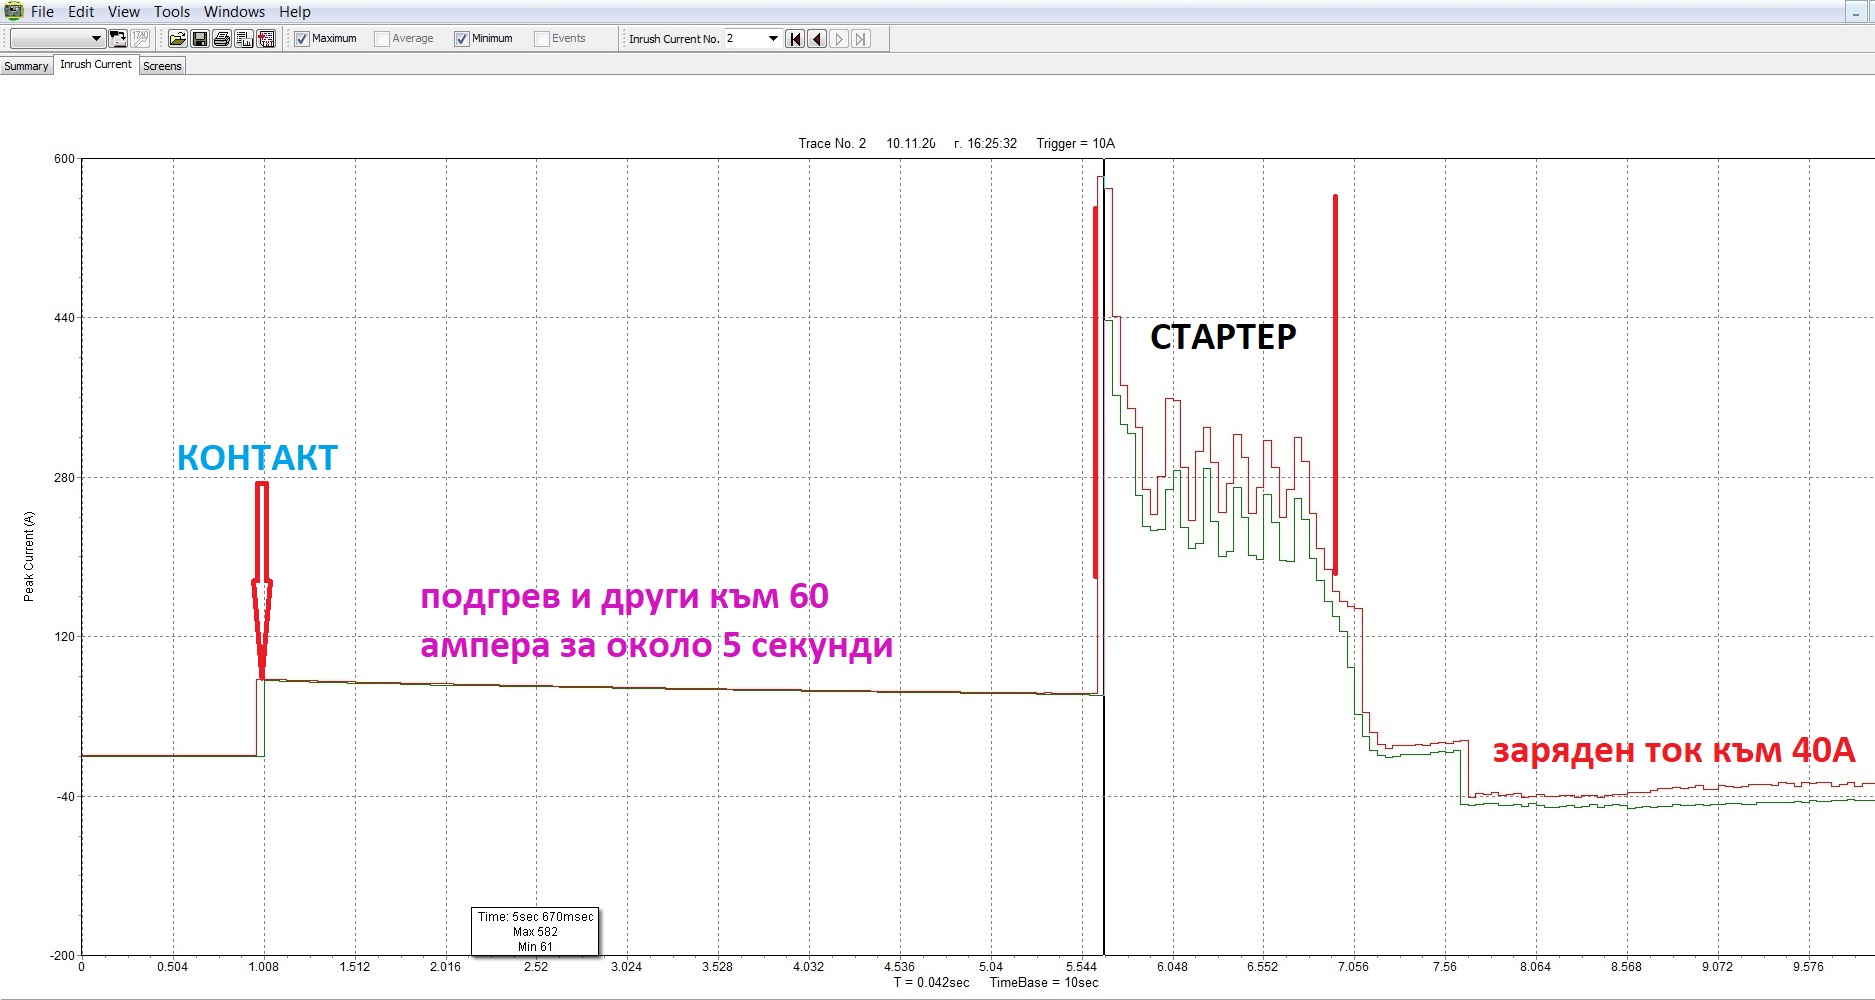Image resolution: width=1875 pixels, height=1000 pixels.
Task: Click the black vertical cursor line on graph
Action: click(x=1104, y=800)
